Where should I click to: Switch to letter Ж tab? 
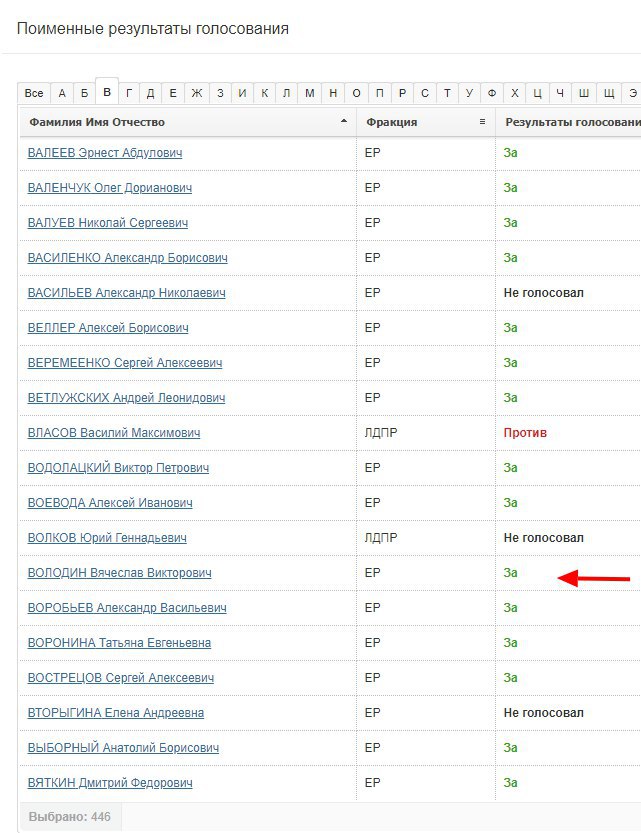pos(197,93)
